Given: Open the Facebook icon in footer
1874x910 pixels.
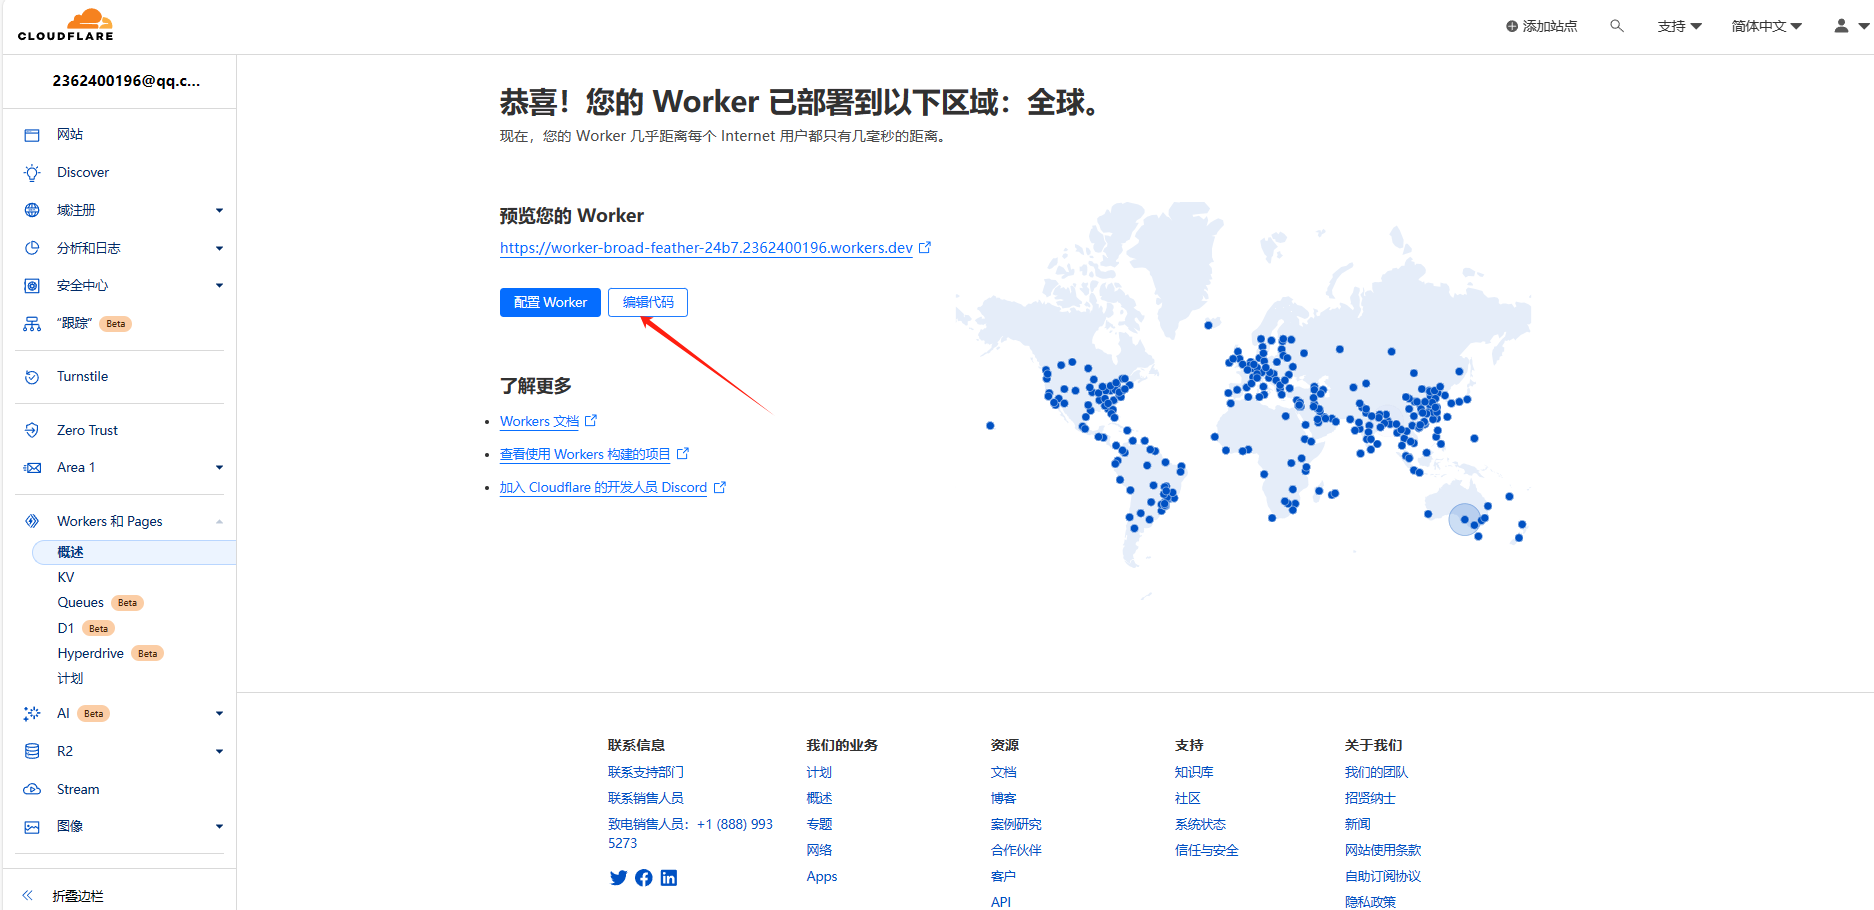Looking at the screenshot, I should tap(644, 878).
